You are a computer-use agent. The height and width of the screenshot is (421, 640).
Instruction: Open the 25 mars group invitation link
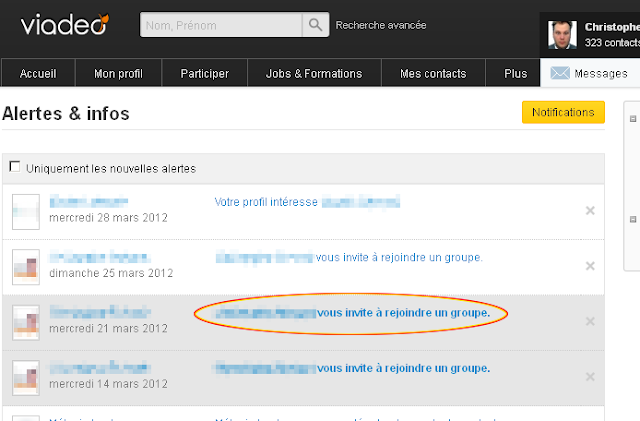click(x=349, y=258)
